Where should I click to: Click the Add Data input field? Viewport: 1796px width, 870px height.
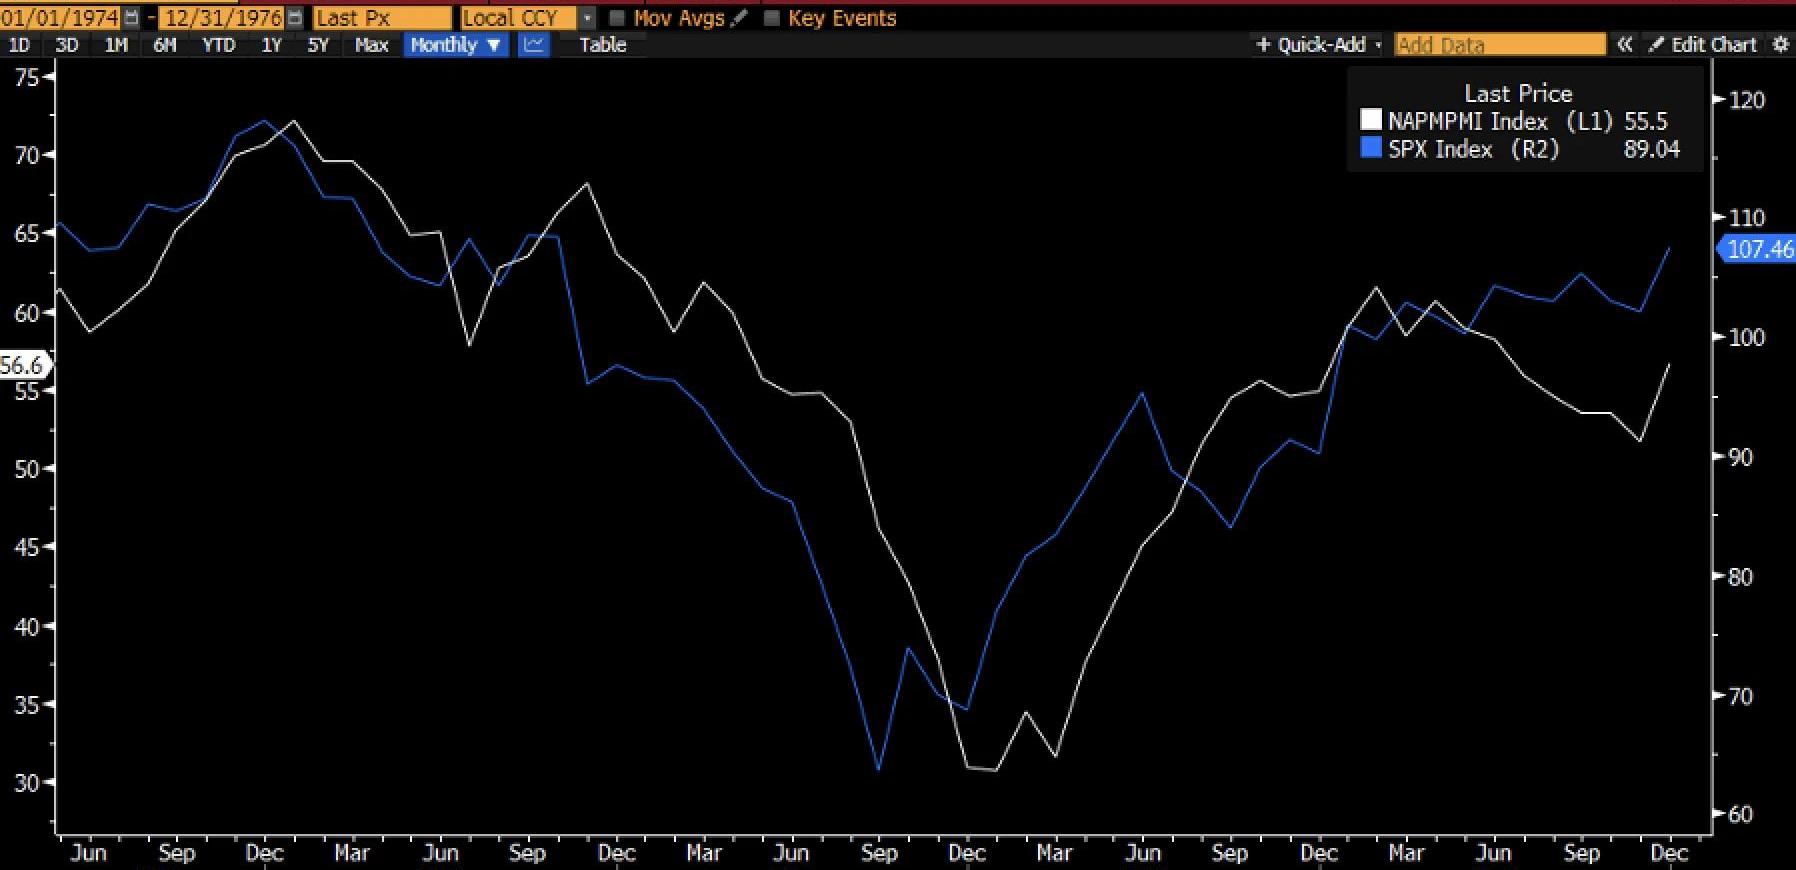[1499, 45]
